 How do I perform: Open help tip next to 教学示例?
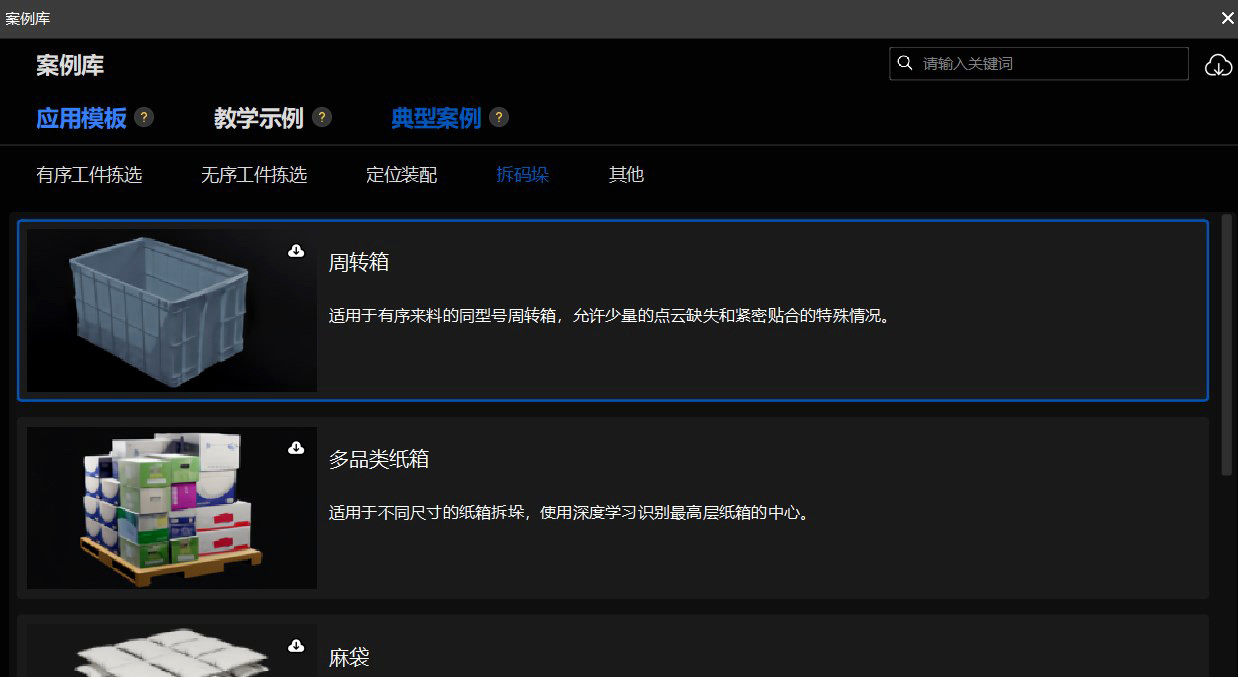tap(321, 117)
